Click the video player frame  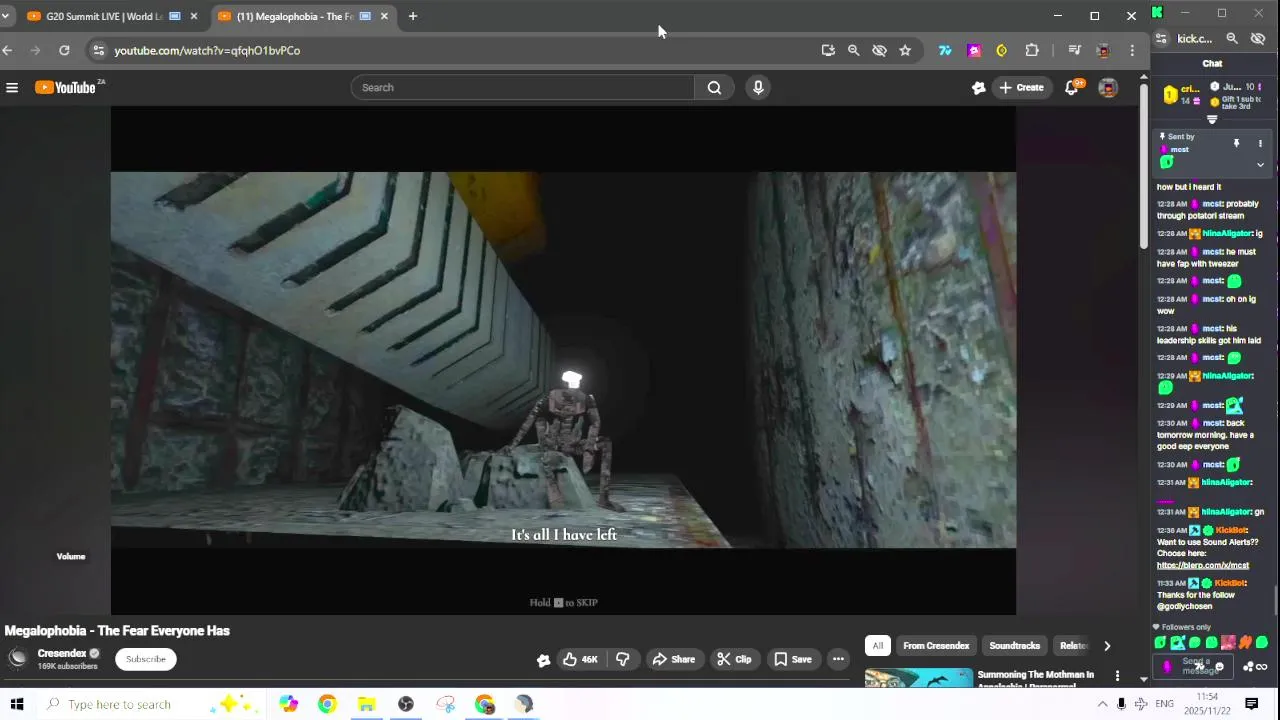click(563, 360)
